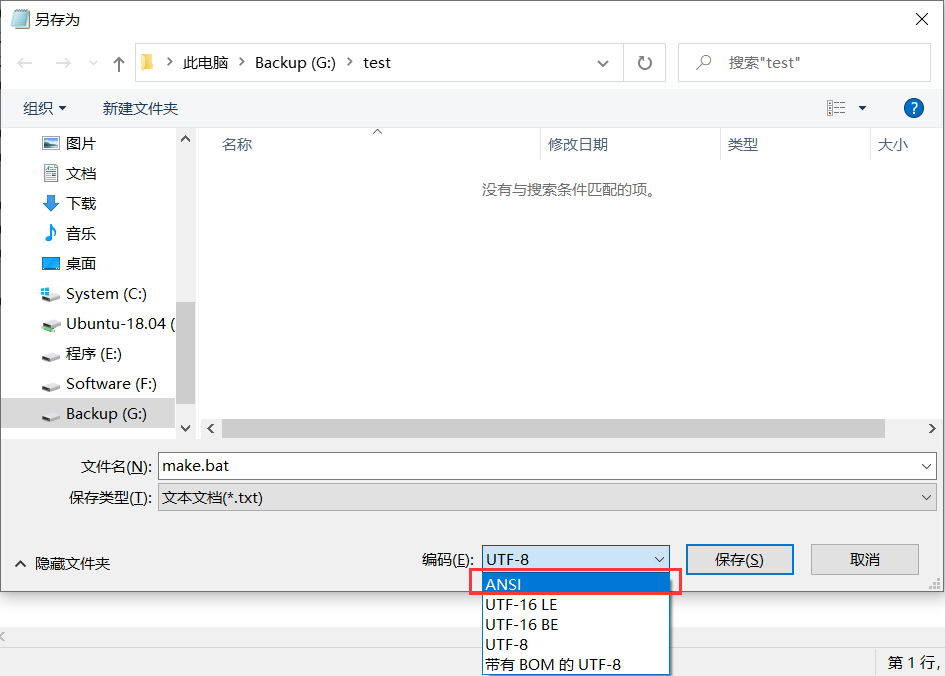Select 此电脑 in the address path
The width and height of the screenshot is (945, 676).
click(x=206, y=63)
